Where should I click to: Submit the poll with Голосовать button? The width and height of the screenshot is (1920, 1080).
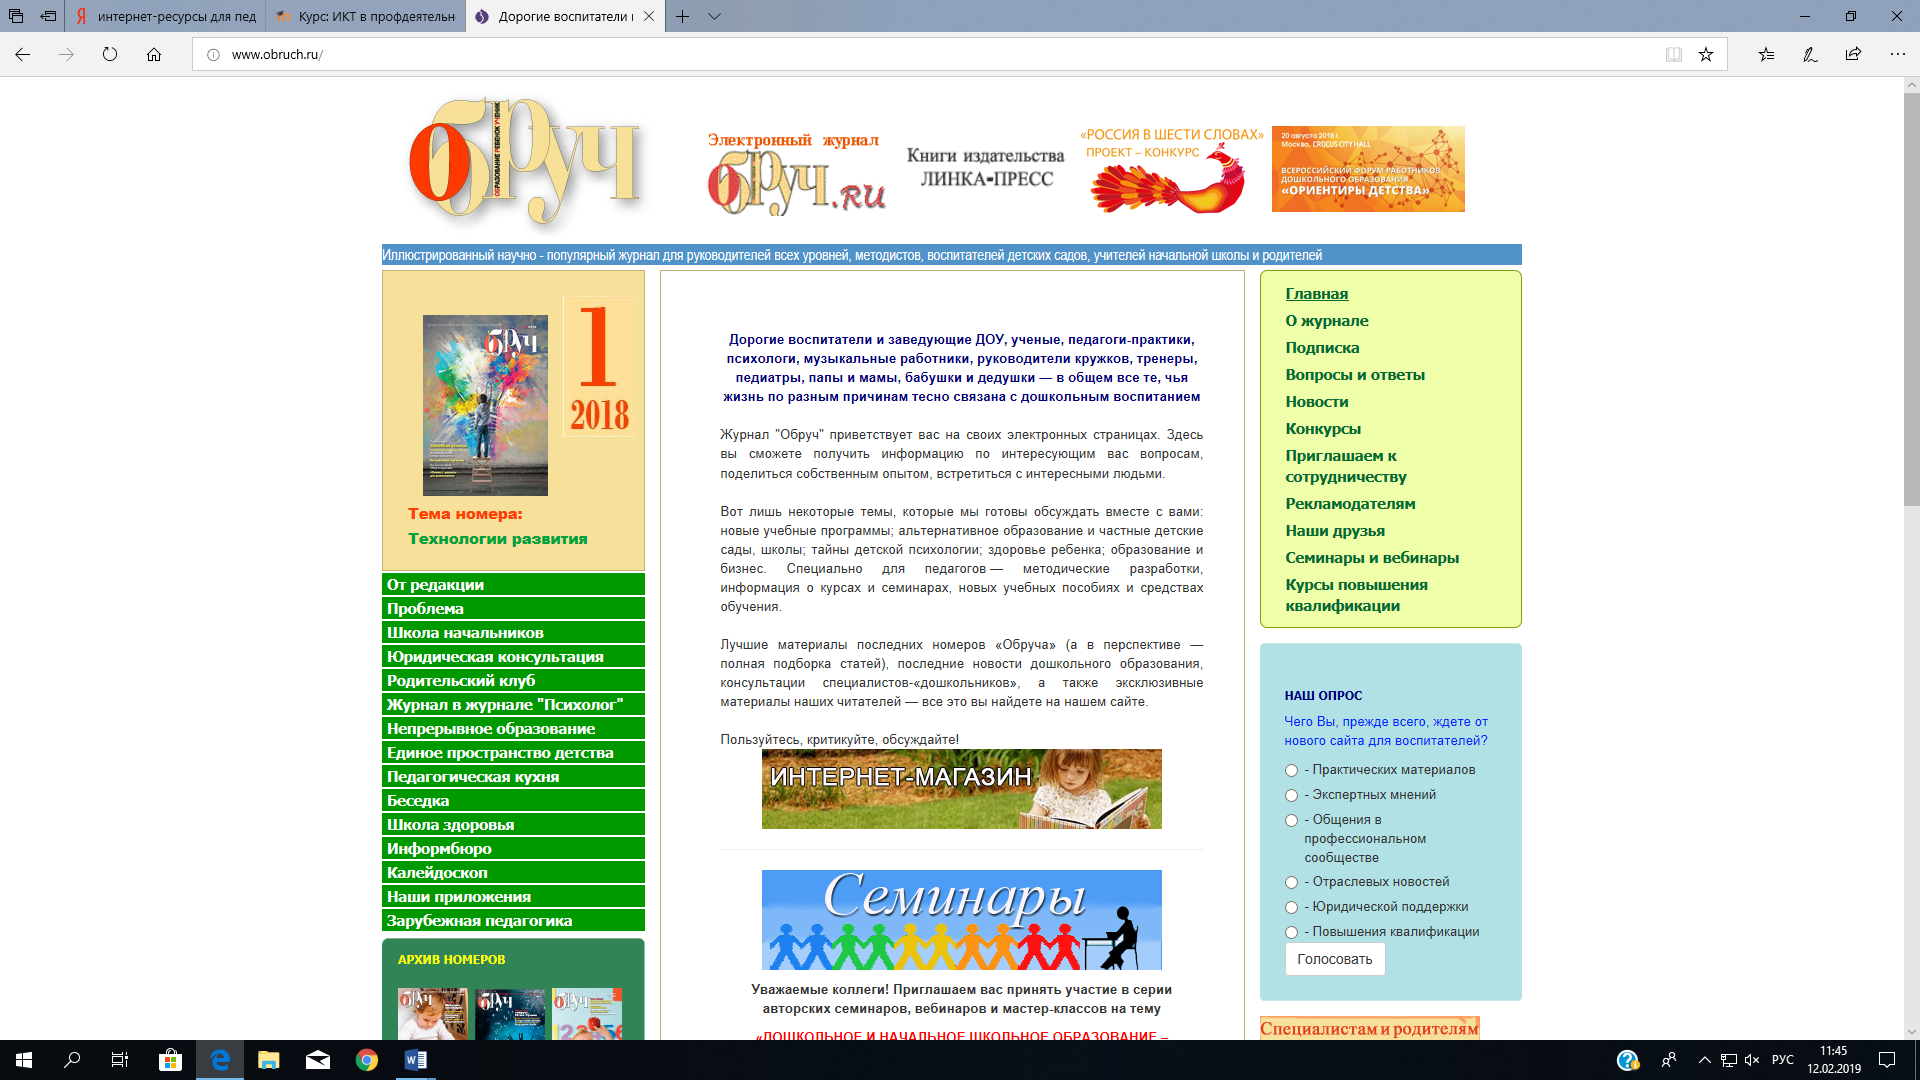point(1335,959)
